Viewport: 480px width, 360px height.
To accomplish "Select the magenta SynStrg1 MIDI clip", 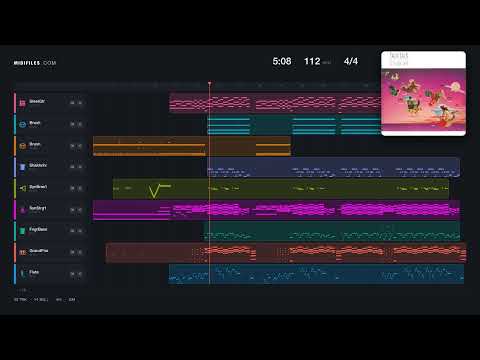I will (x=276, y=210).
